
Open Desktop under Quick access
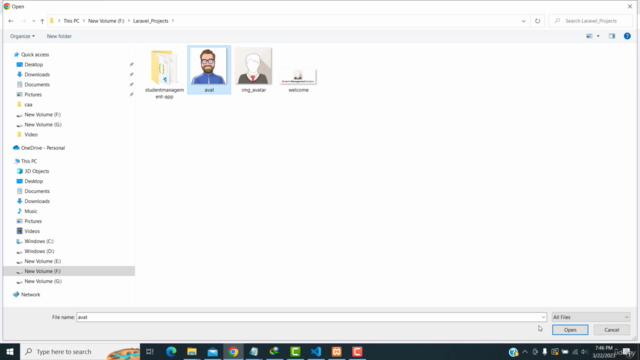33,64
